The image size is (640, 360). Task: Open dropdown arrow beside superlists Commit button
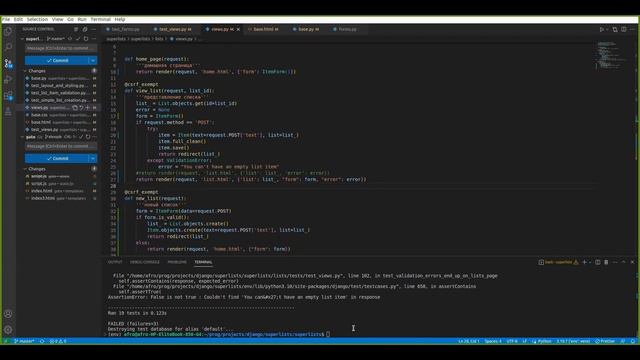pyautogui.click(x=93, y=60)
